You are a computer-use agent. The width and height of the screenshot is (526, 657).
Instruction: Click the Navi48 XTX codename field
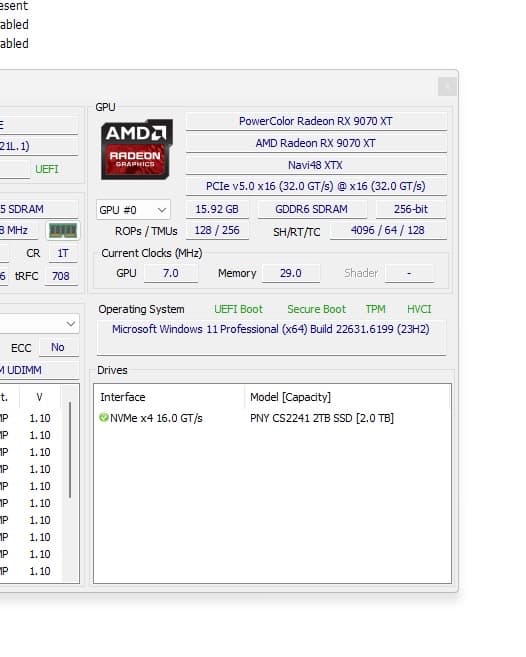point(316,165)
